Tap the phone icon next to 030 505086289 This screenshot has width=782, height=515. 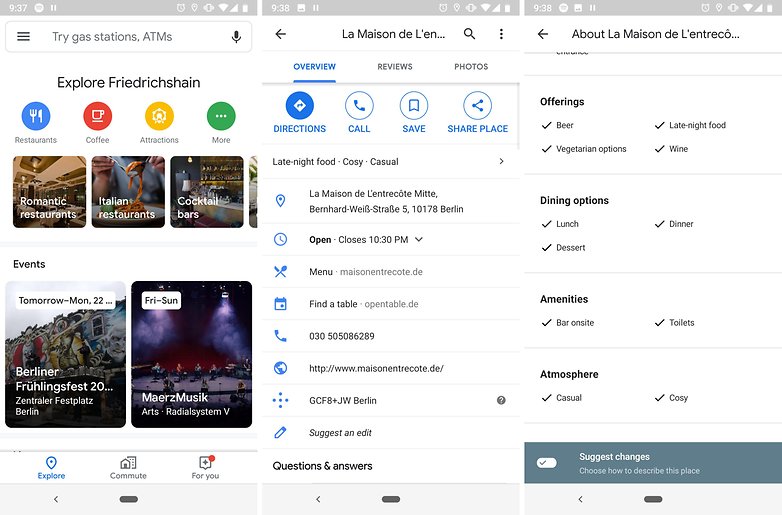point(280,336)
